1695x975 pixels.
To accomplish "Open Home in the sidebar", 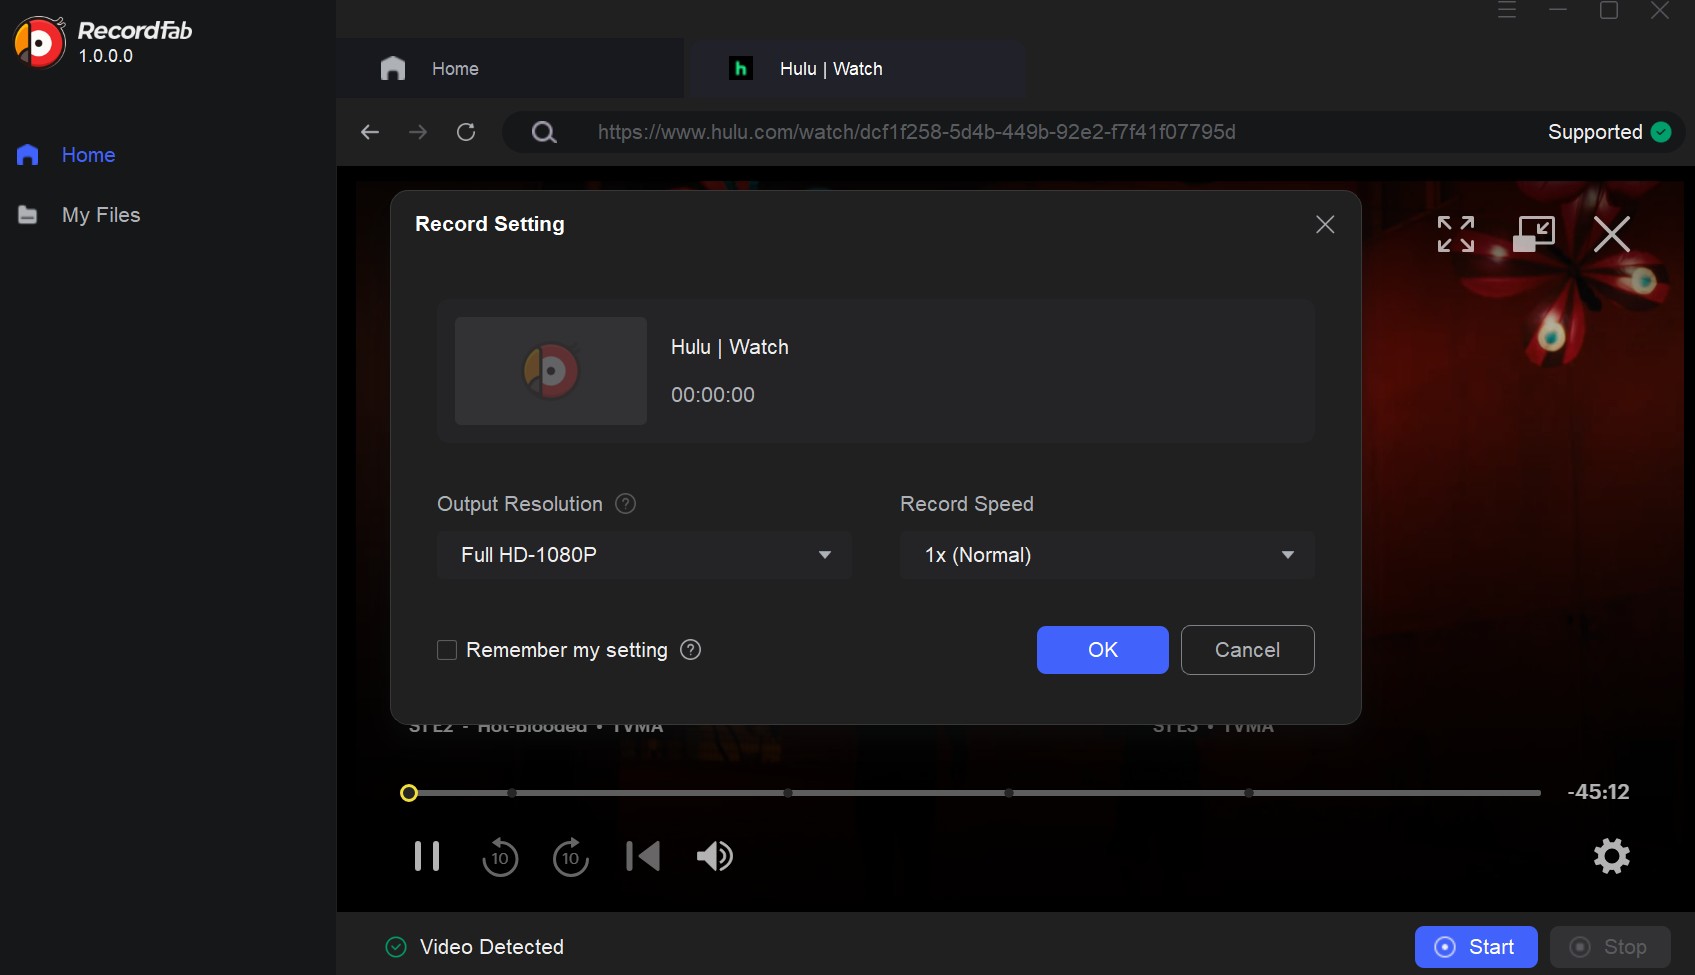I will click(x=66, y=155).
